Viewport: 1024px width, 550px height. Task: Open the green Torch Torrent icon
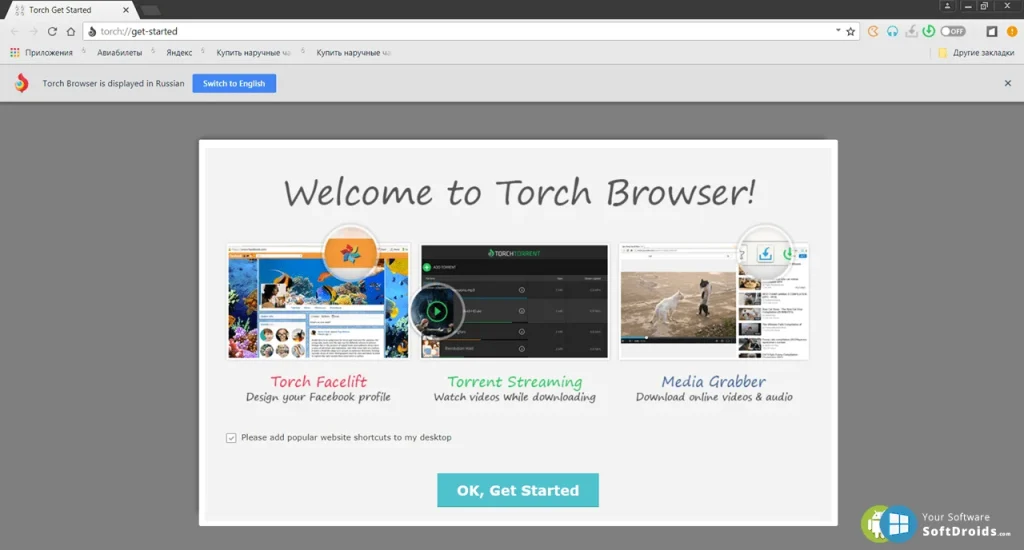pyautogui.click(x=929, y=31)
